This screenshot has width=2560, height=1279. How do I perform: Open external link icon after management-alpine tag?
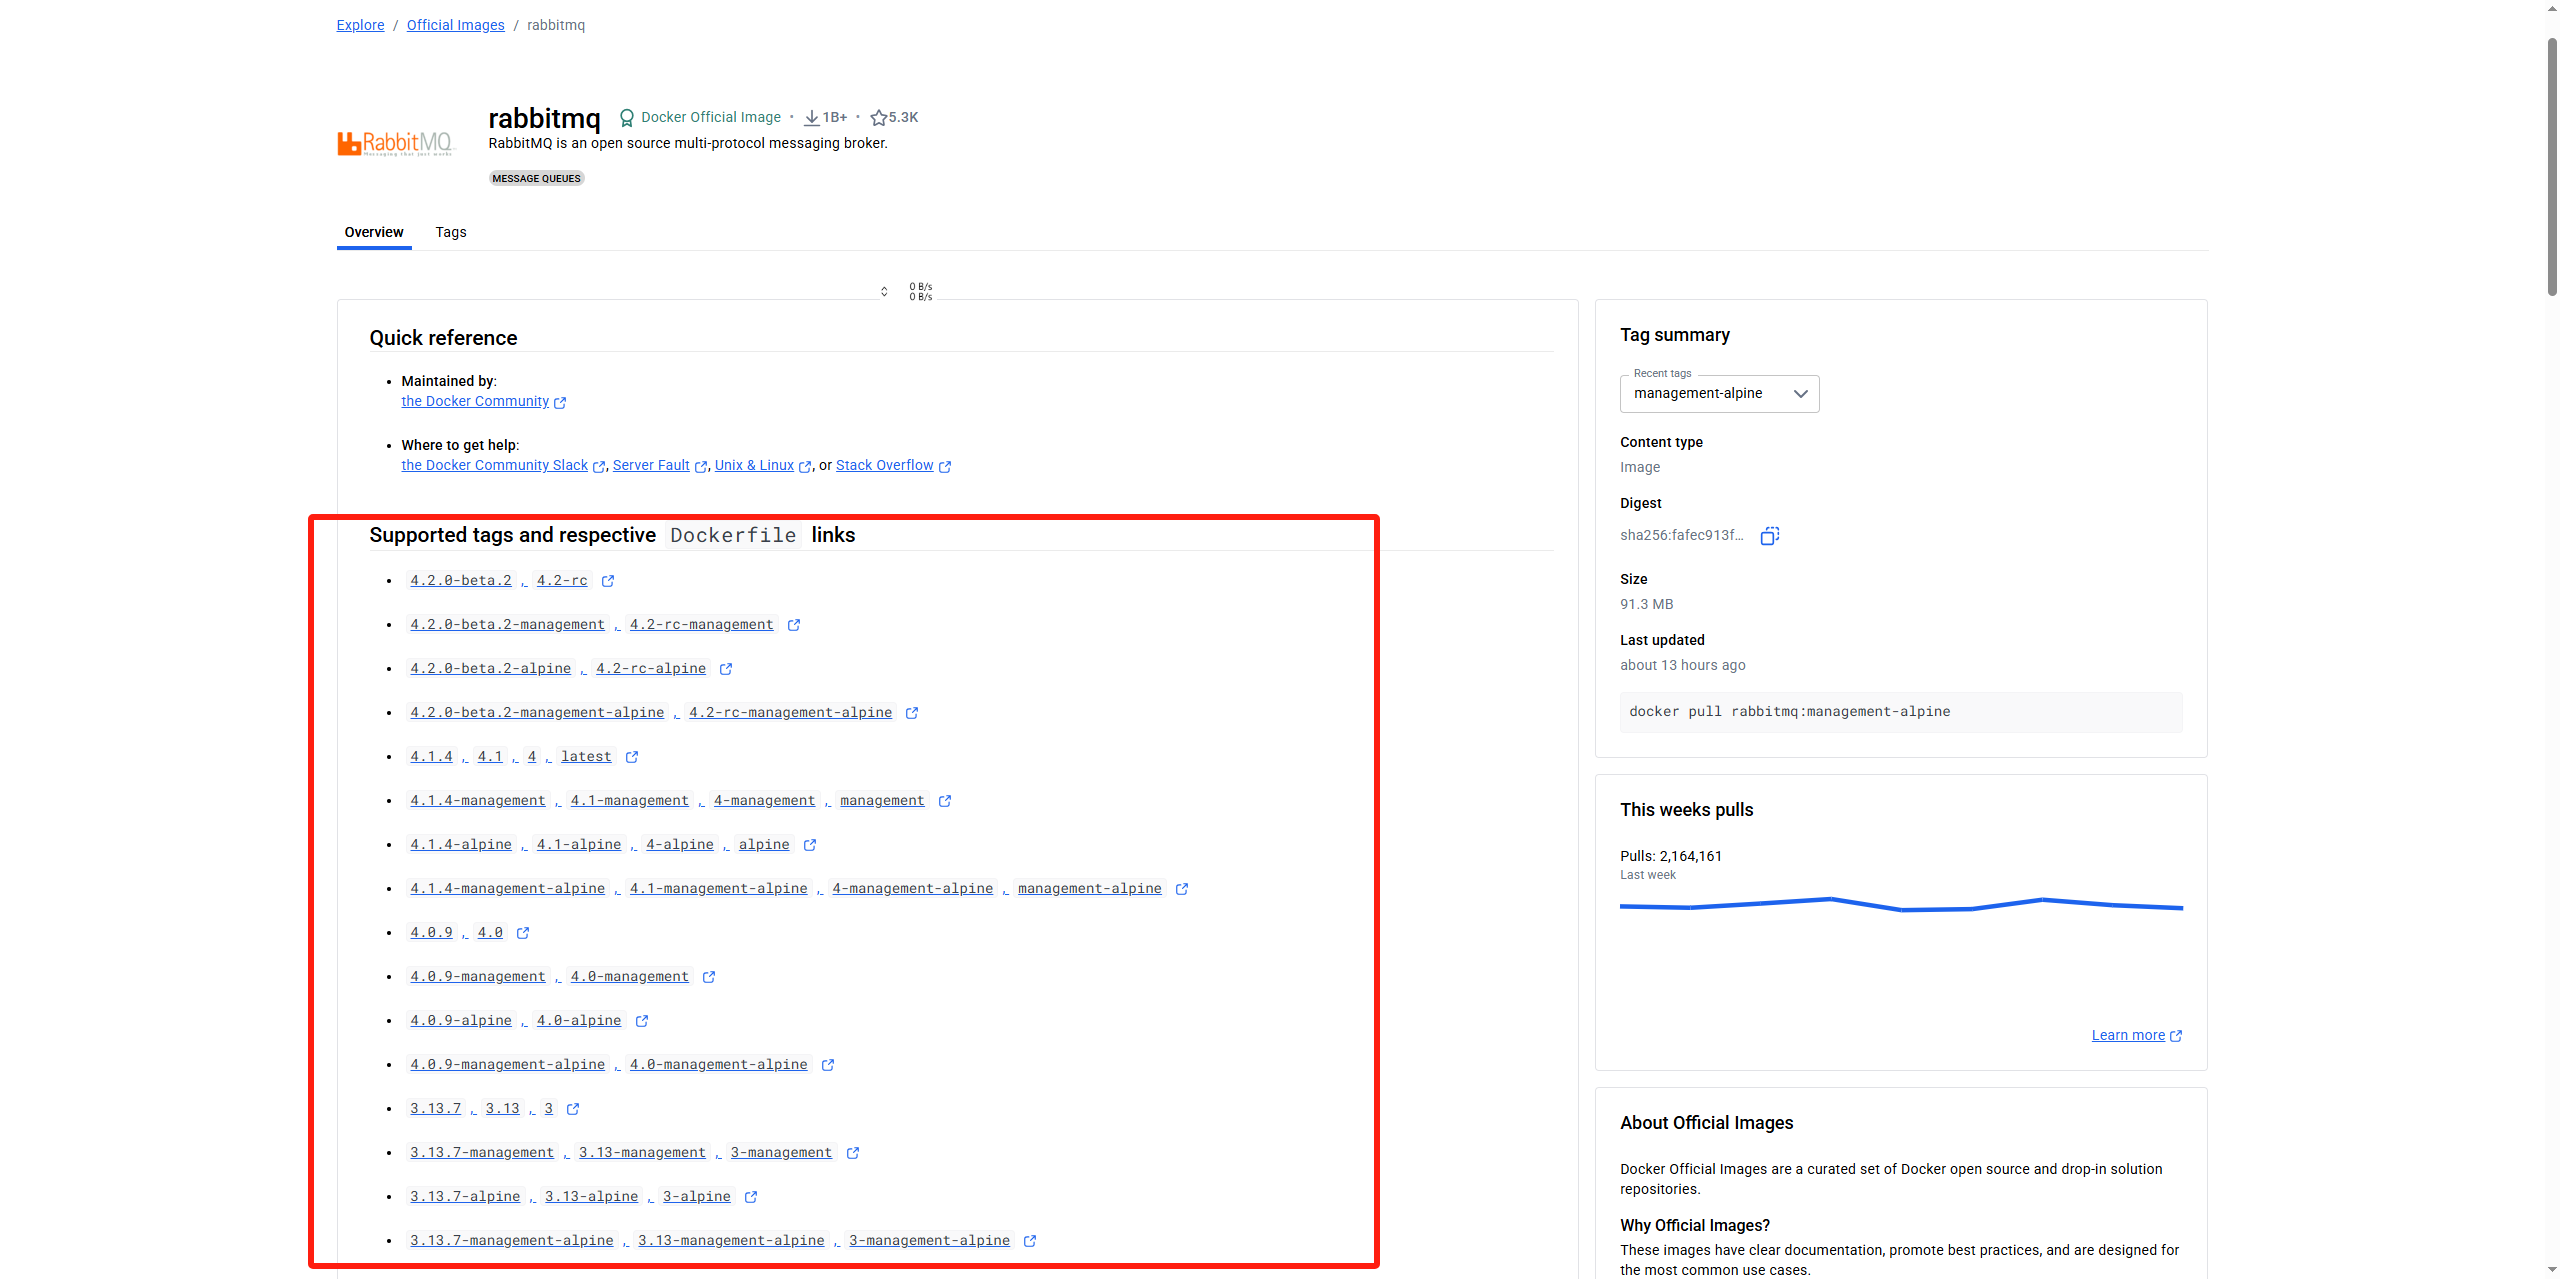tap(1182, 889)
